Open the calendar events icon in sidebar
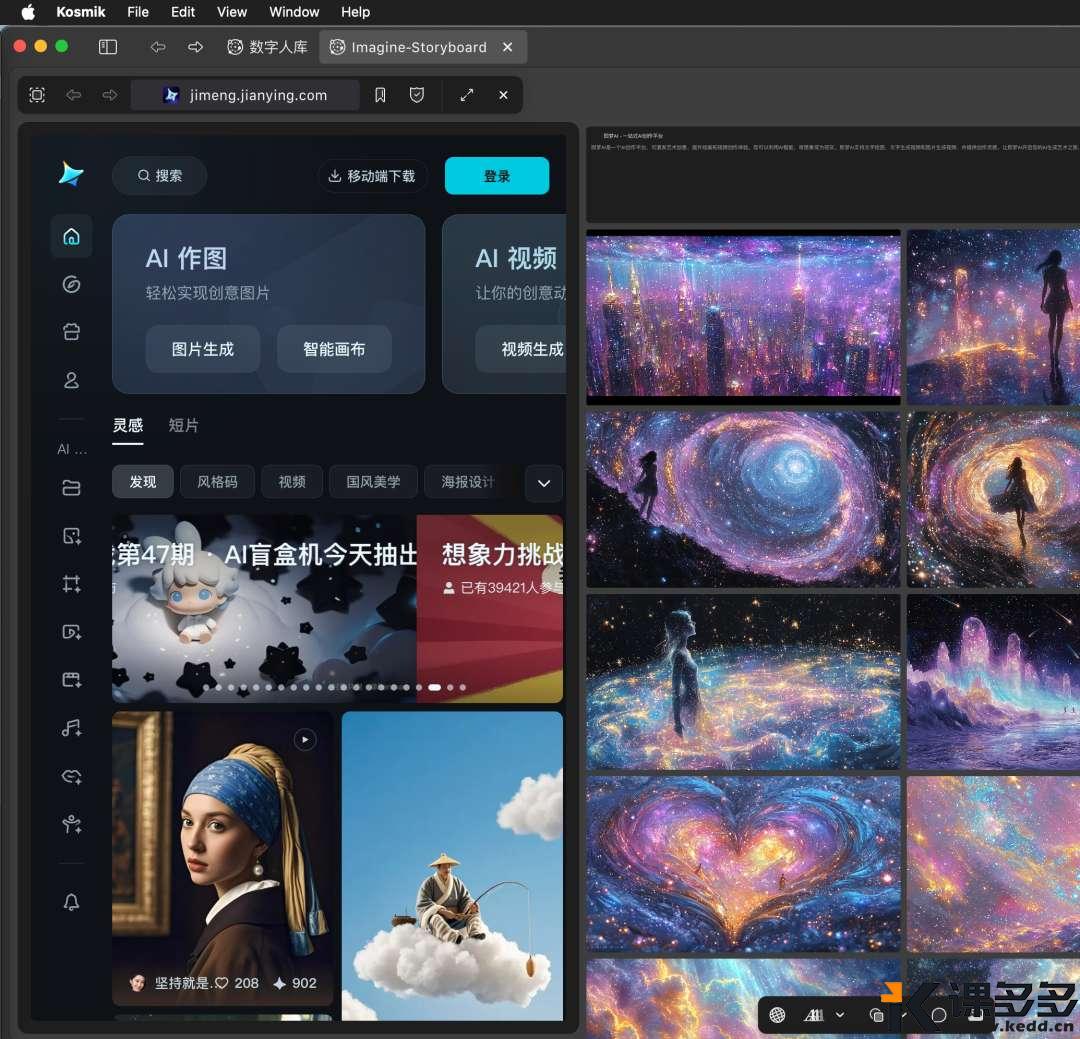 (x=72, y=332)
